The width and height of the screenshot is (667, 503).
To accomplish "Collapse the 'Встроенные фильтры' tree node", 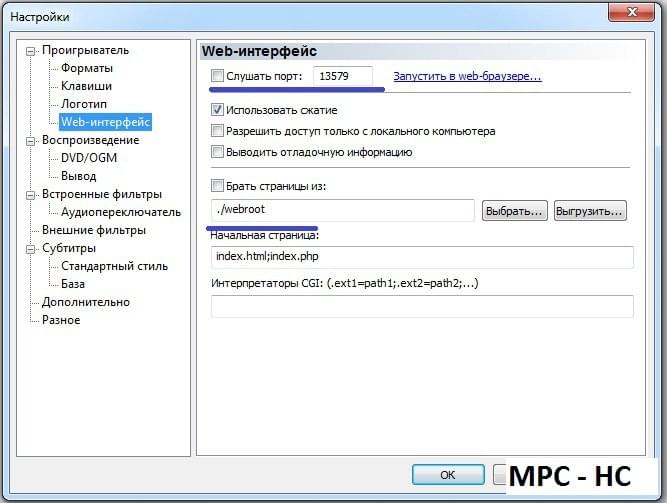I will (x=31, y=195).
